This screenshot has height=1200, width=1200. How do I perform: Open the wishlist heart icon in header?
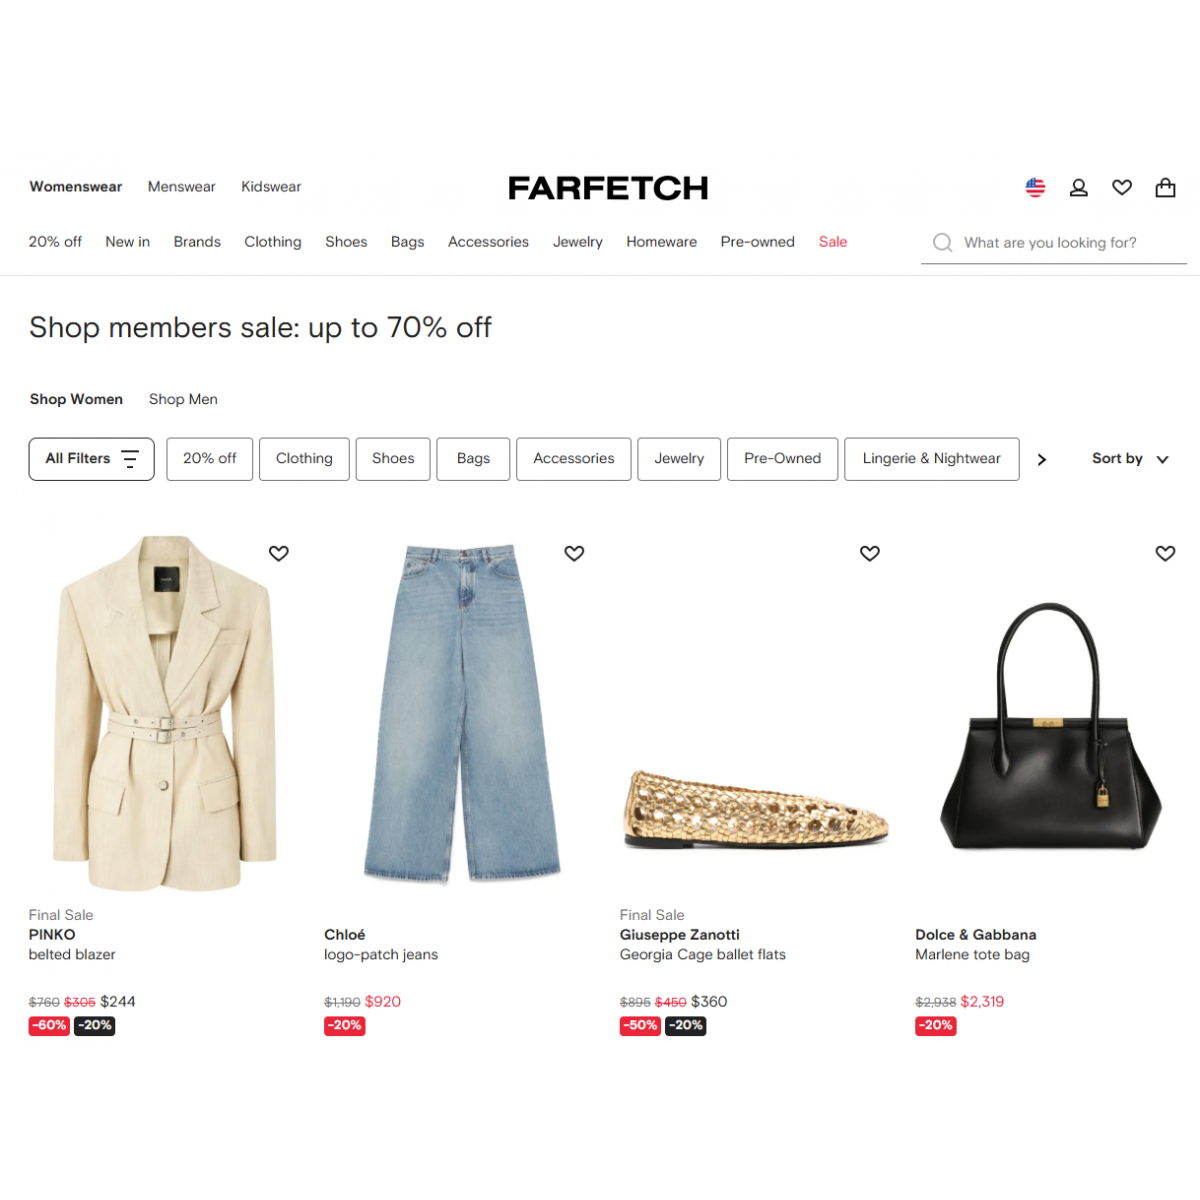pos(1122,187)
